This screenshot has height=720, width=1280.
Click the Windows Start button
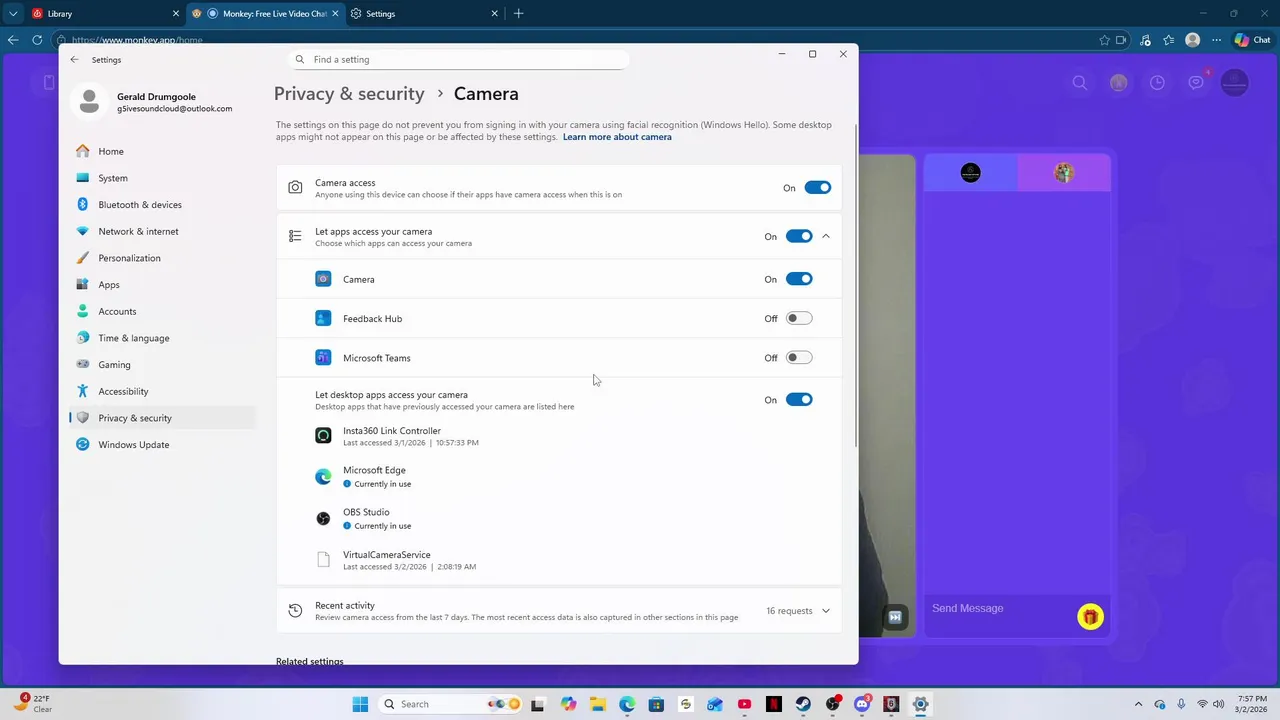(360, 704)
